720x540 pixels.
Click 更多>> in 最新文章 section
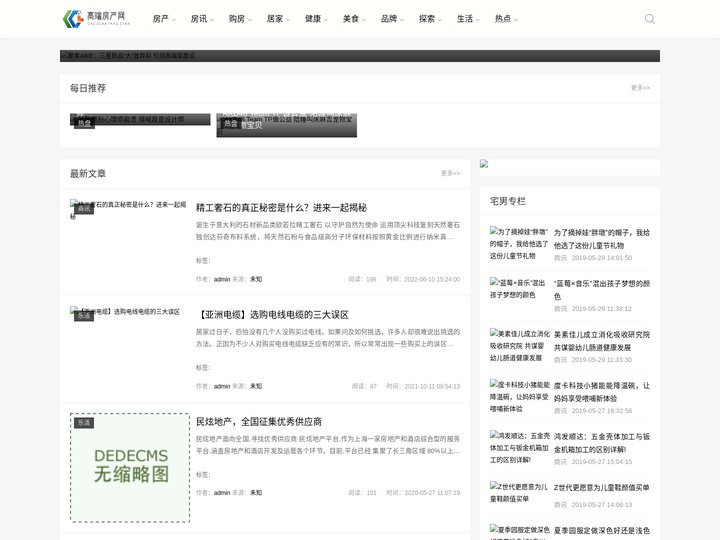coord(450,173)
